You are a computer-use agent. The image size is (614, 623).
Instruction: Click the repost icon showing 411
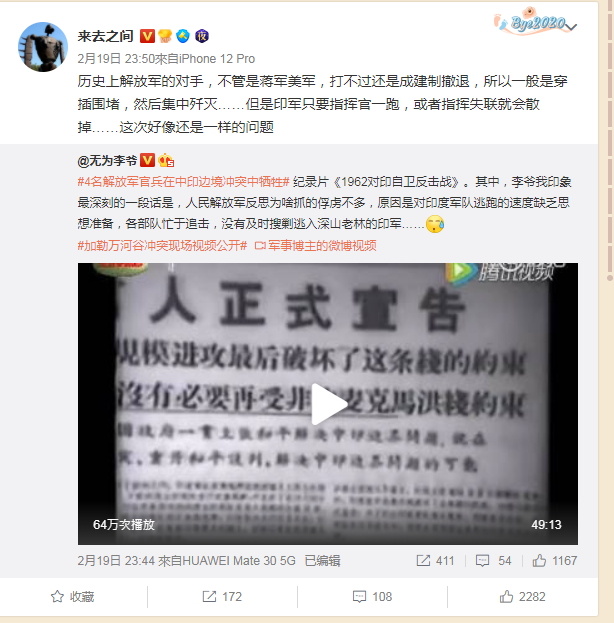click(423, 561)
